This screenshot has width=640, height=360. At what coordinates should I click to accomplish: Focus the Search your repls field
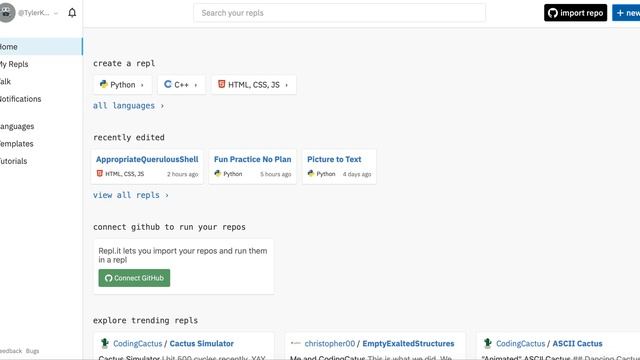(340, 13)
